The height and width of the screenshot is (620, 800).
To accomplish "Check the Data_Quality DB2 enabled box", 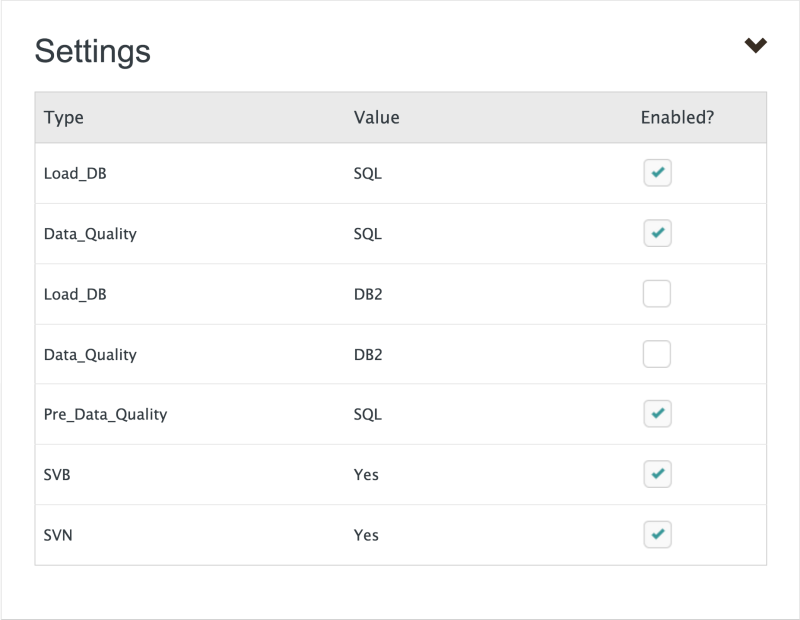I will pos(657,354).
